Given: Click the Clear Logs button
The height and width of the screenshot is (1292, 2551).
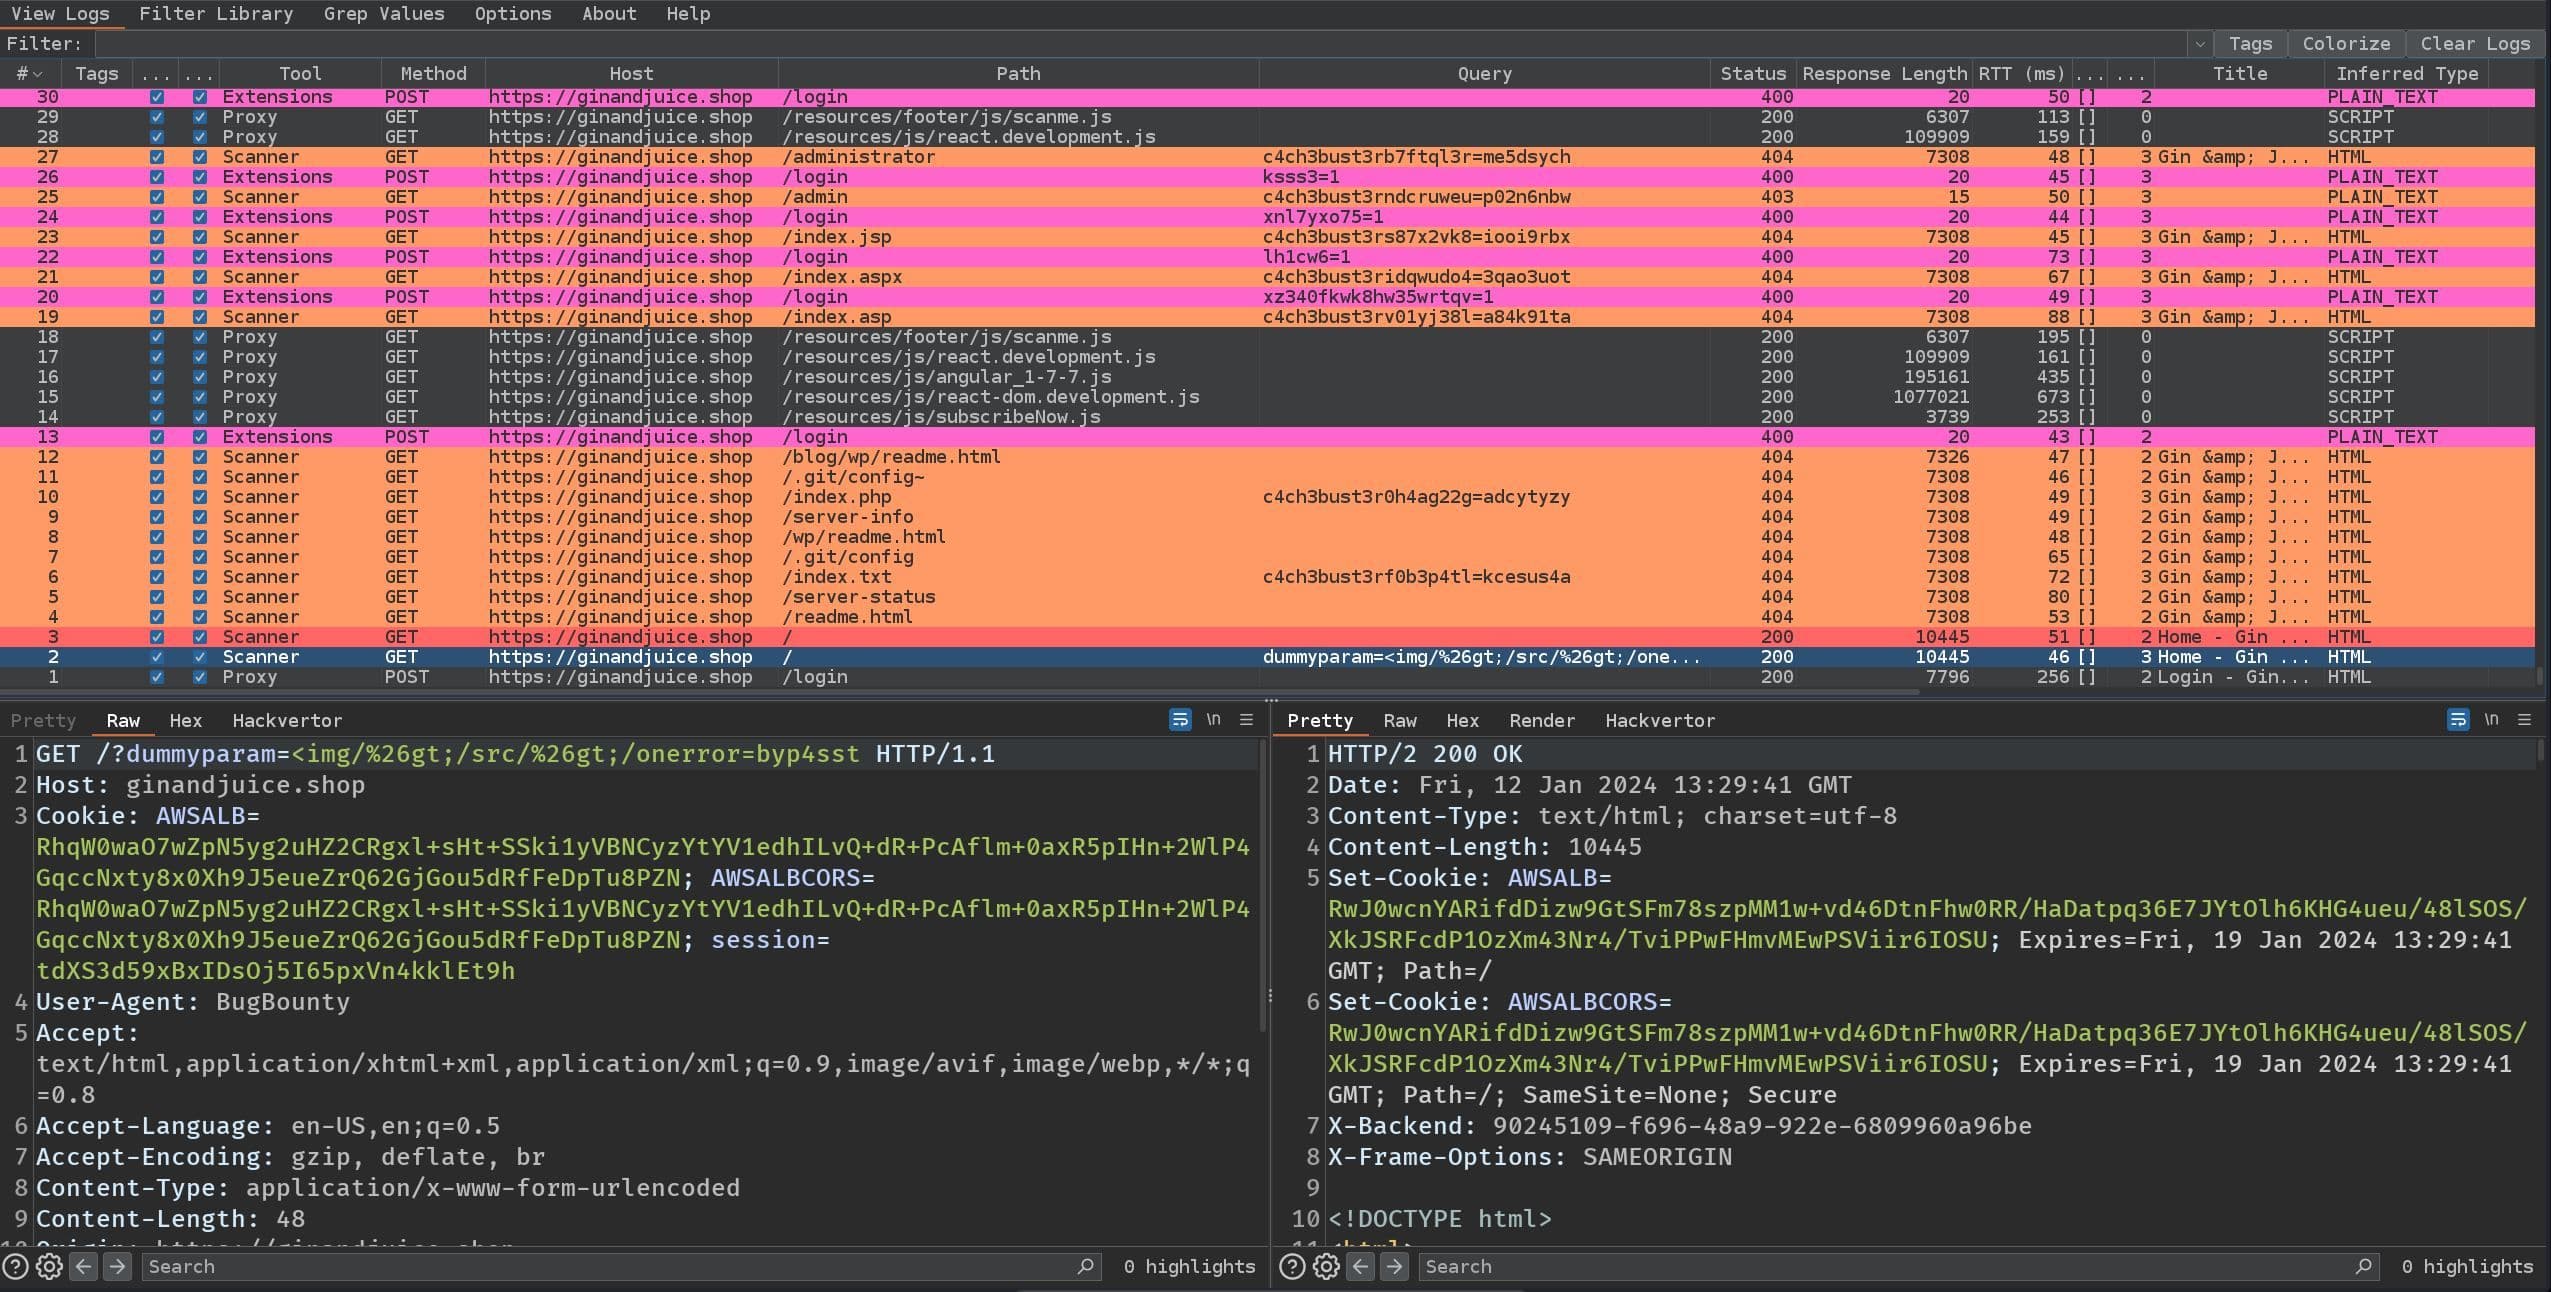Looking at the screenshot, I should click(x=2475, y=43).
